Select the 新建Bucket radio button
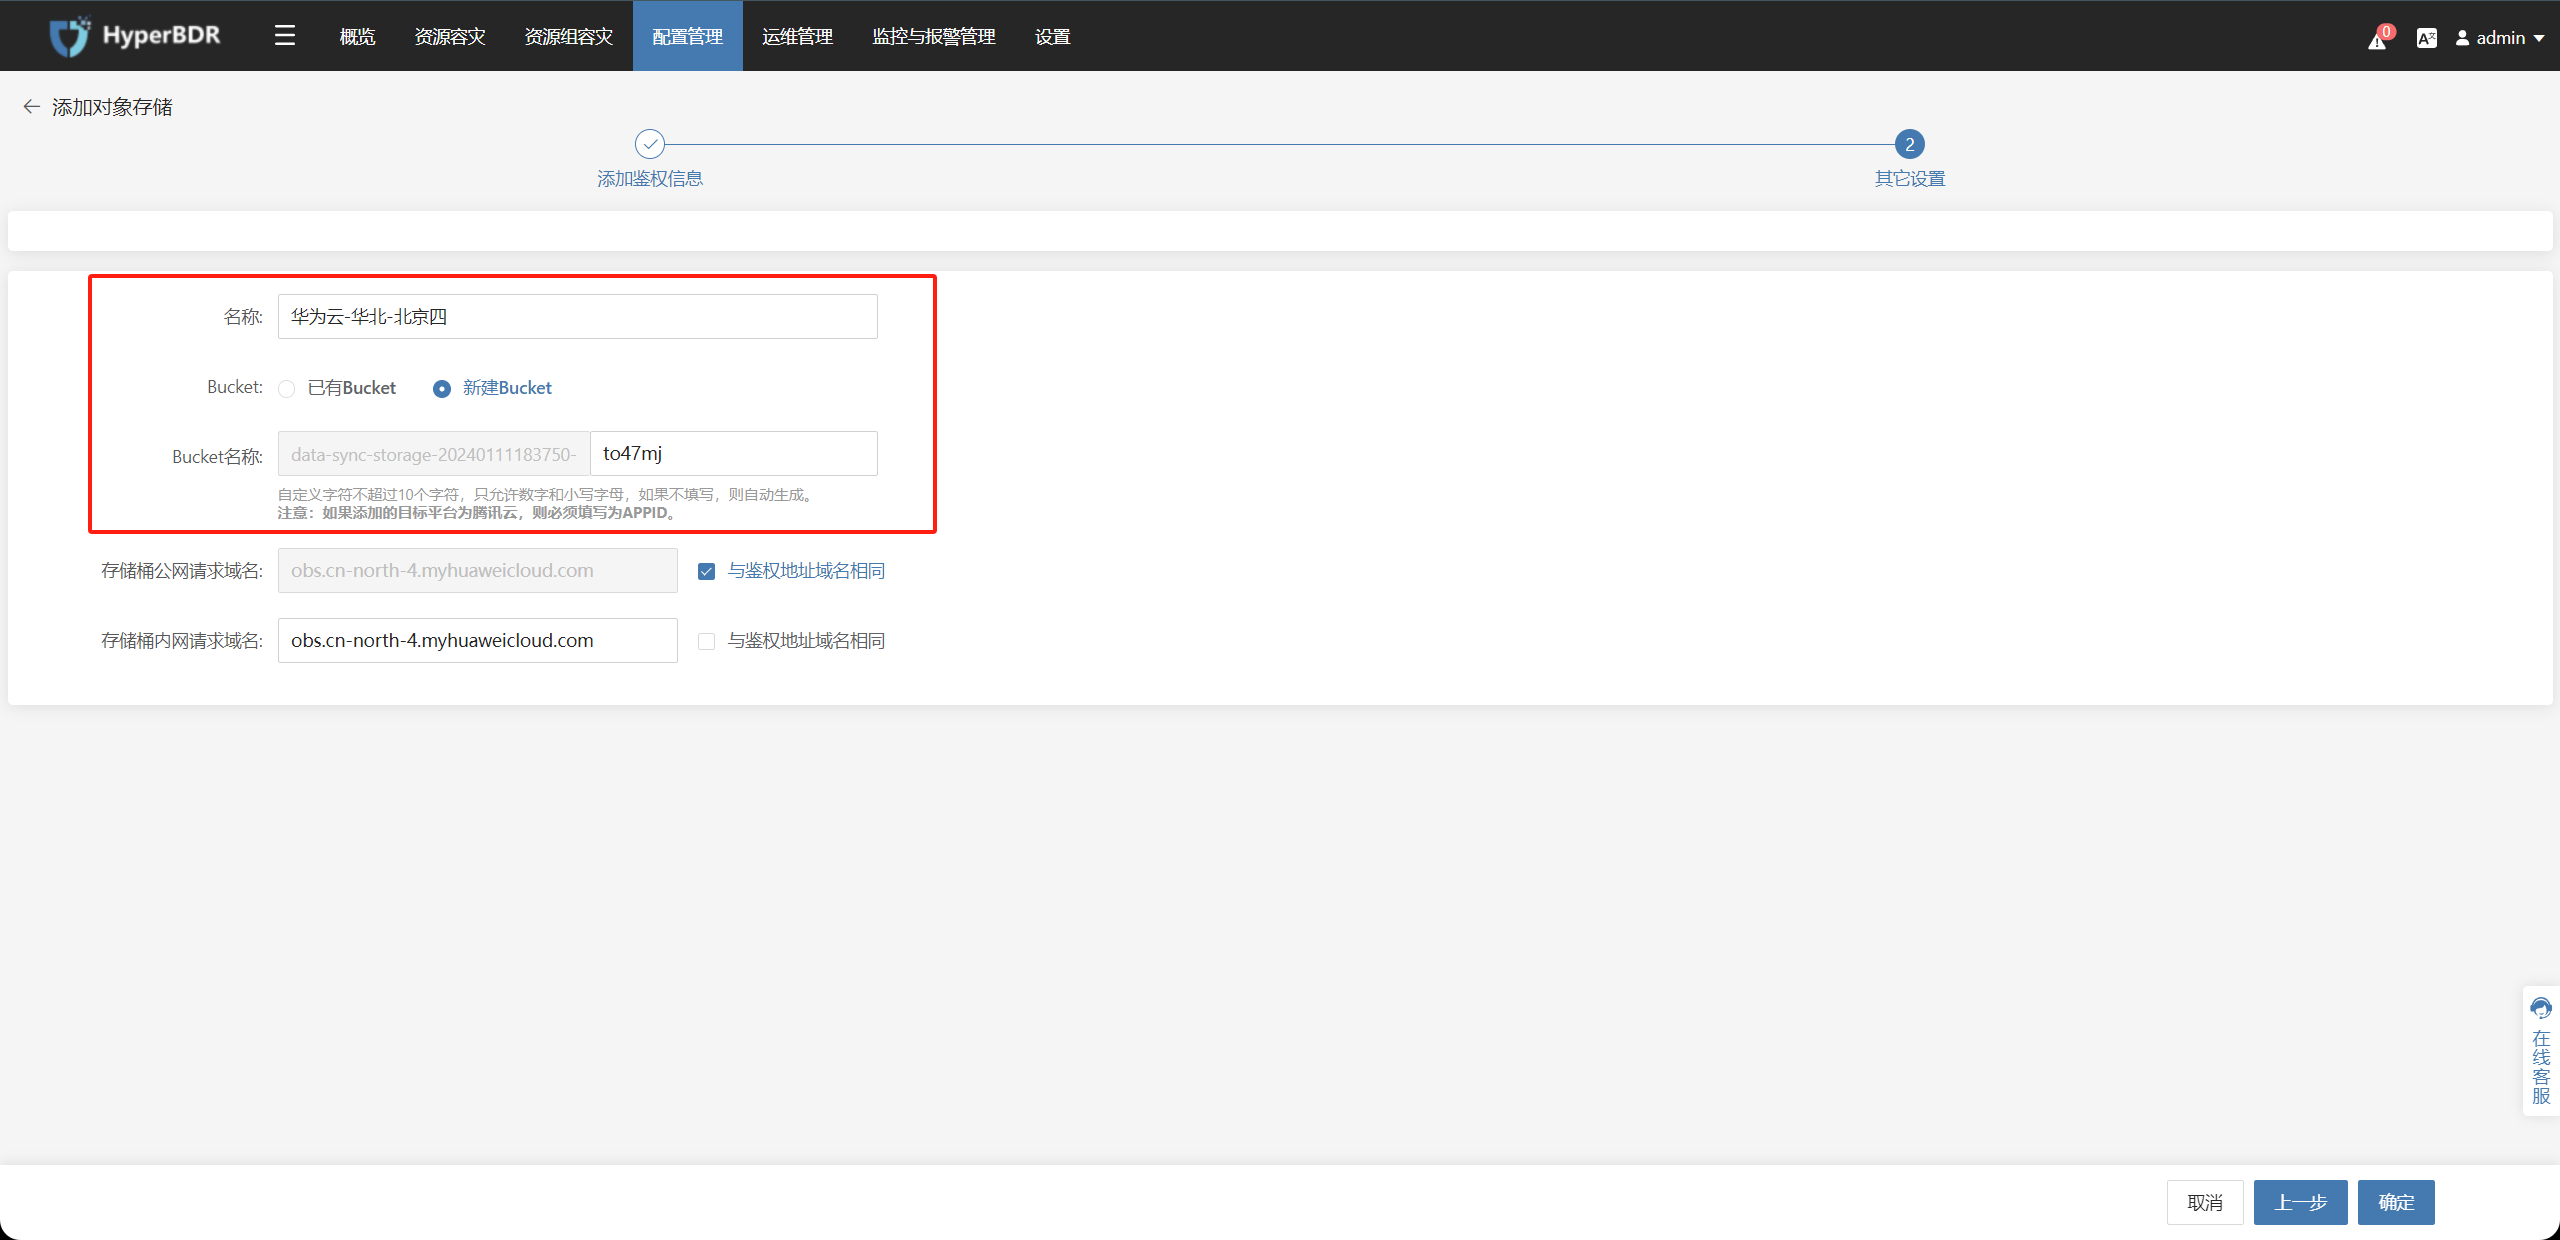This screenshot has width=2560, height=1240. [x=442, y=389]
